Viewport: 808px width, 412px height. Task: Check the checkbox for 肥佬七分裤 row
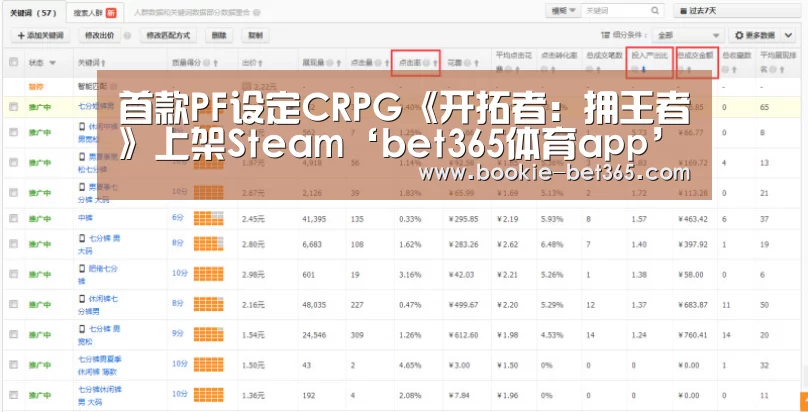click(13, 274)
